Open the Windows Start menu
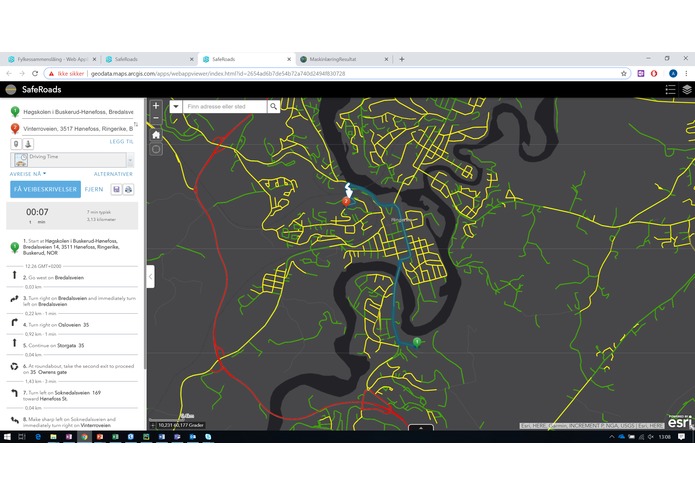This screenshot has width=695, height=494. [7, 437]
